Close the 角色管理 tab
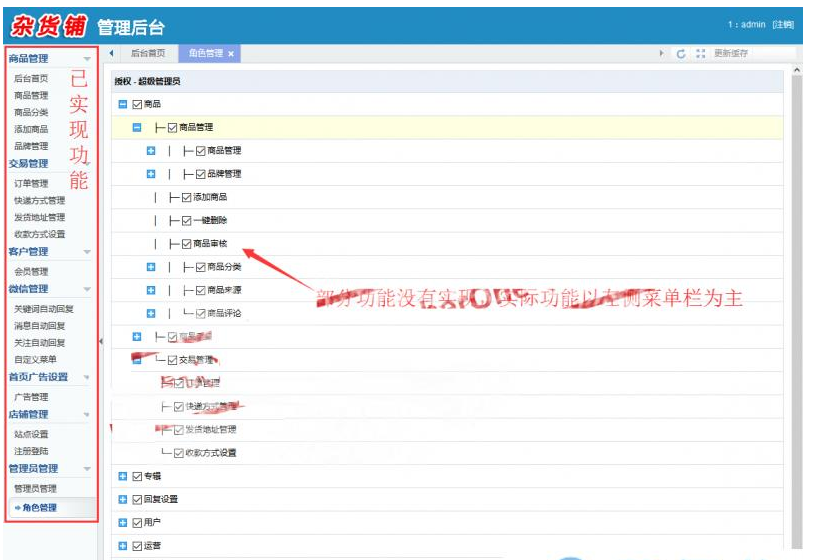 tap(231, 54)
